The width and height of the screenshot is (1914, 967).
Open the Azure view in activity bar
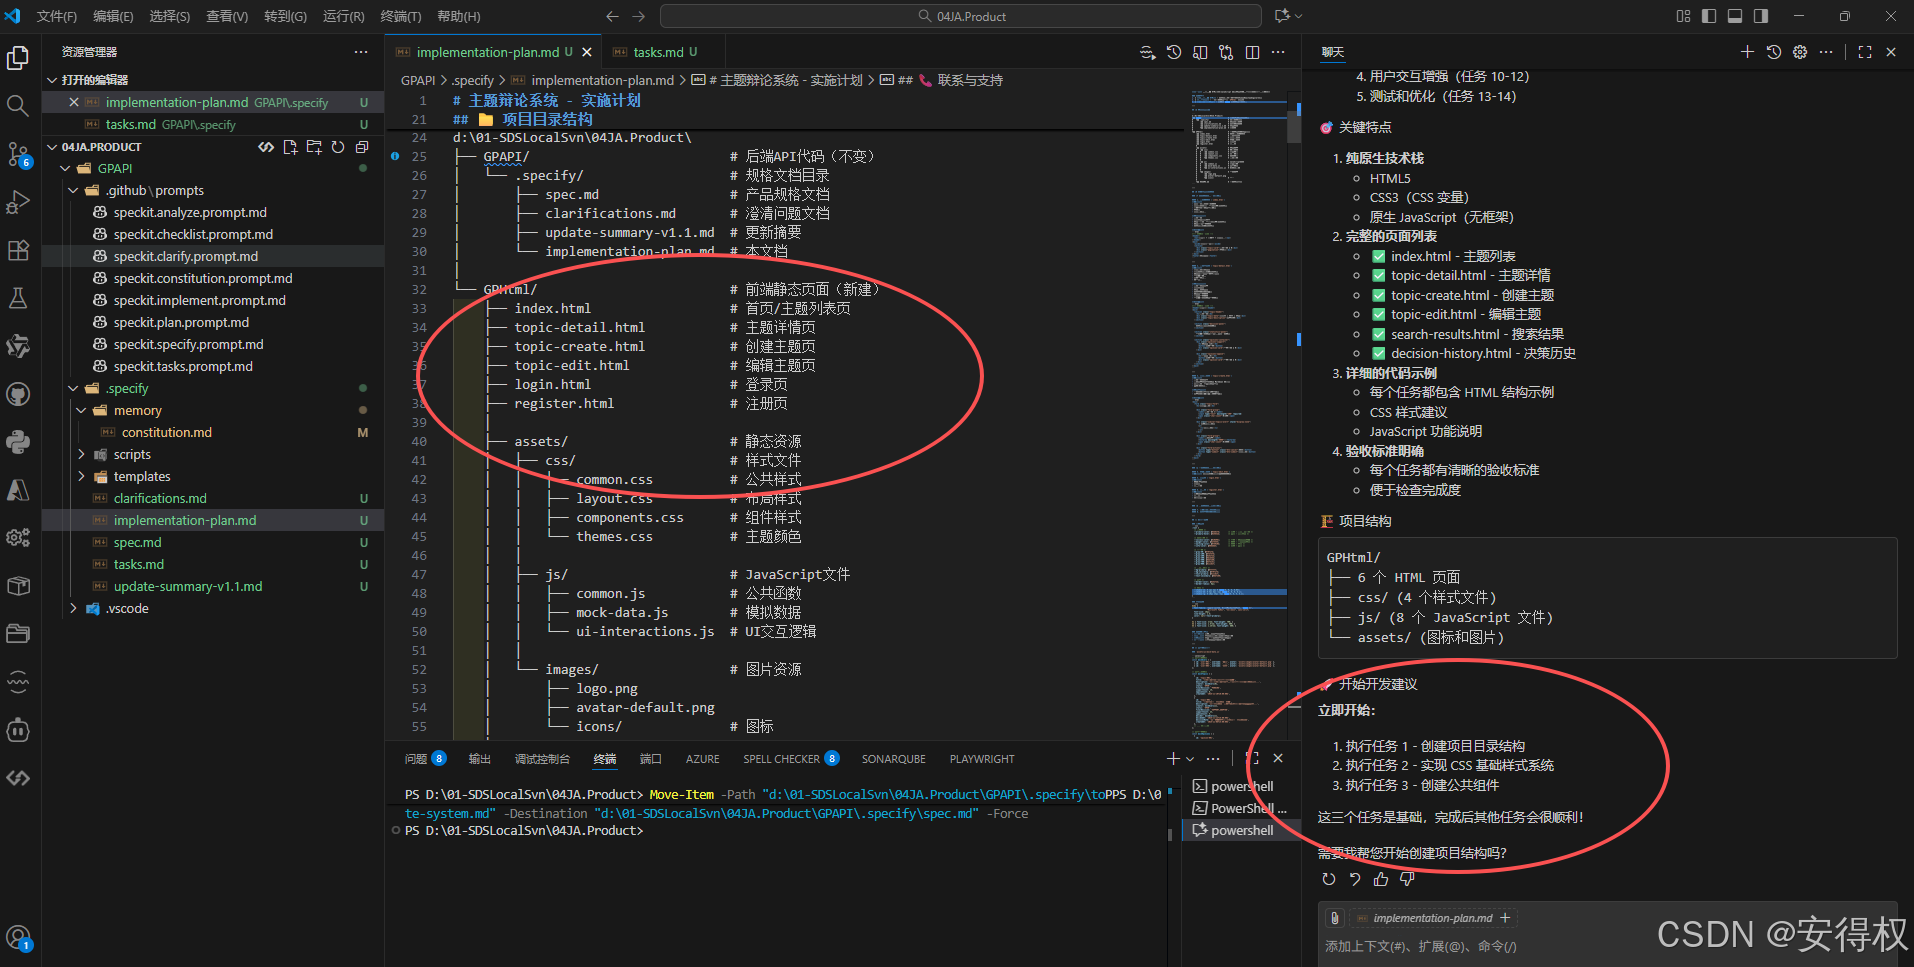(18, 490)
